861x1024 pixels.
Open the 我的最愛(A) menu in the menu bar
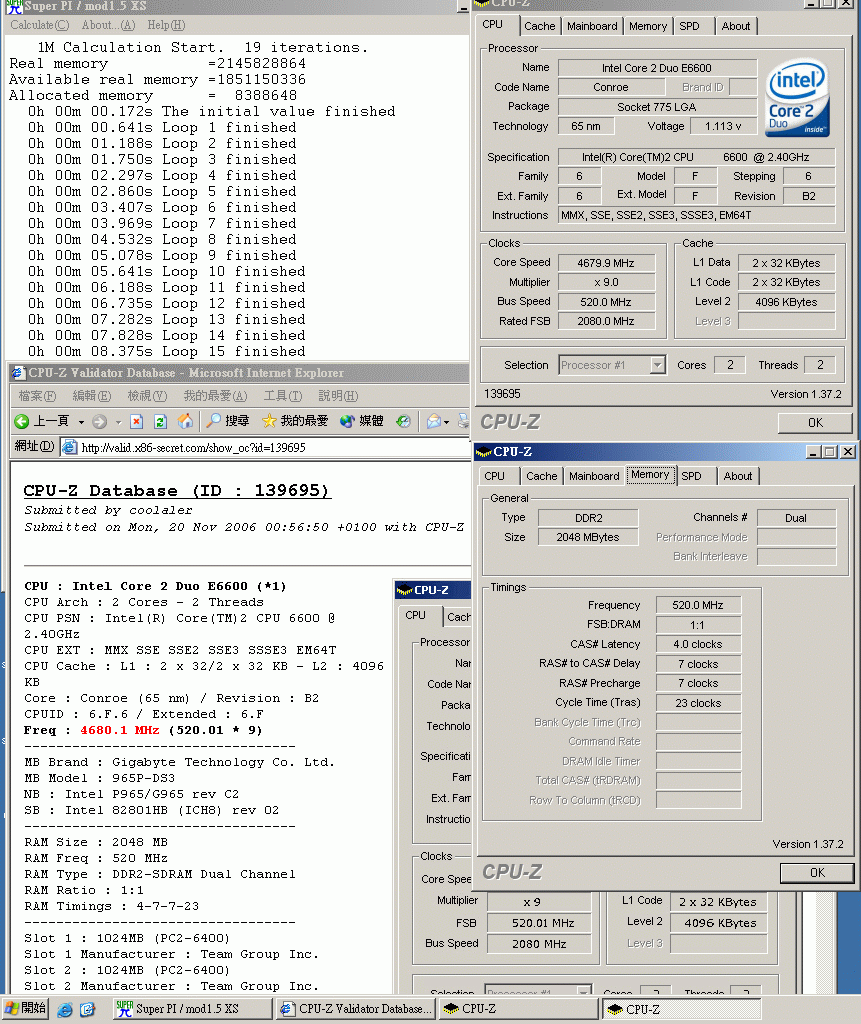(215, 396)
